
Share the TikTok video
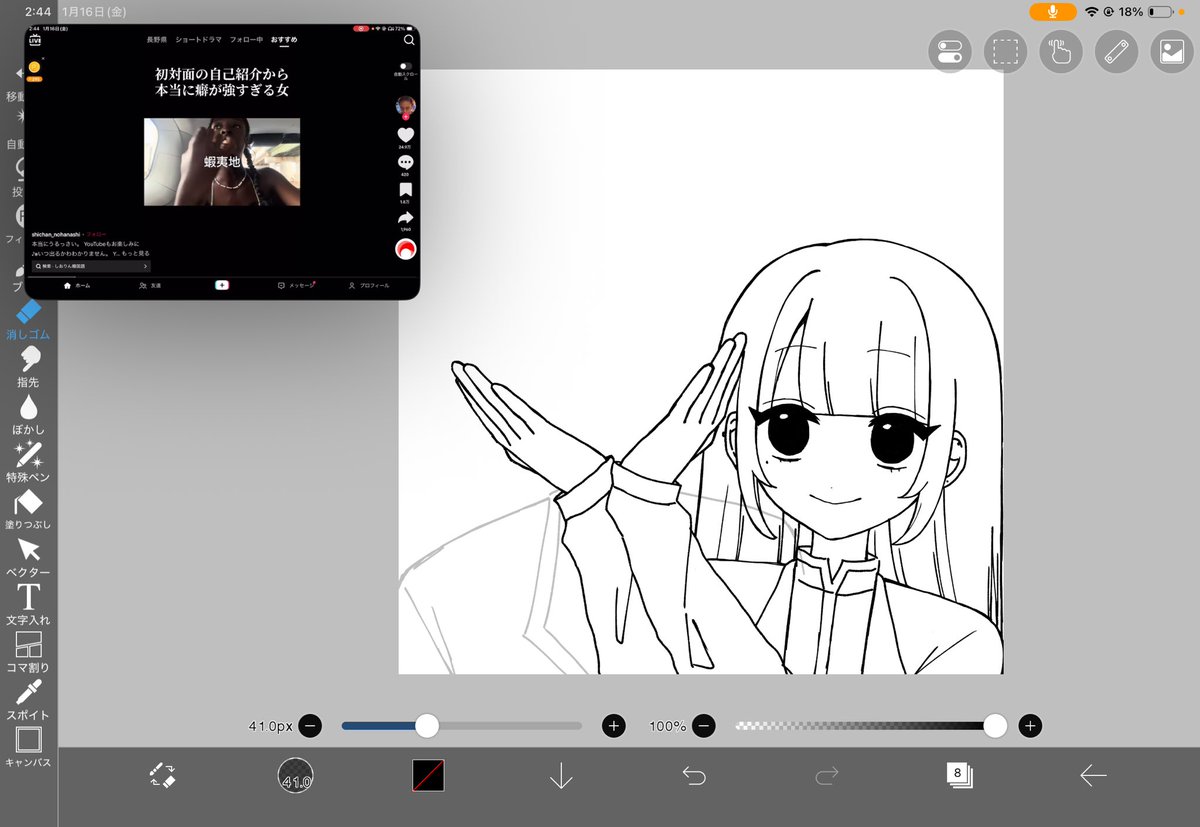(x=406, y=218)
